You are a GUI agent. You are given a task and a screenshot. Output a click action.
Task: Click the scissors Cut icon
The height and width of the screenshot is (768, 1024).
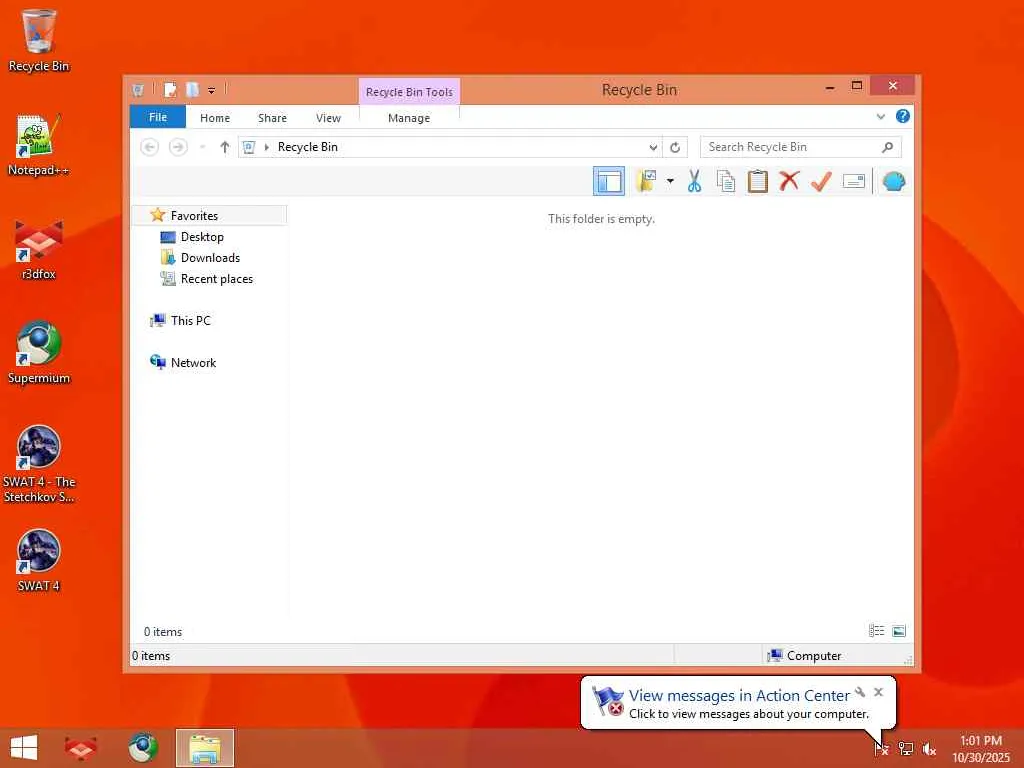pos(694,181)
